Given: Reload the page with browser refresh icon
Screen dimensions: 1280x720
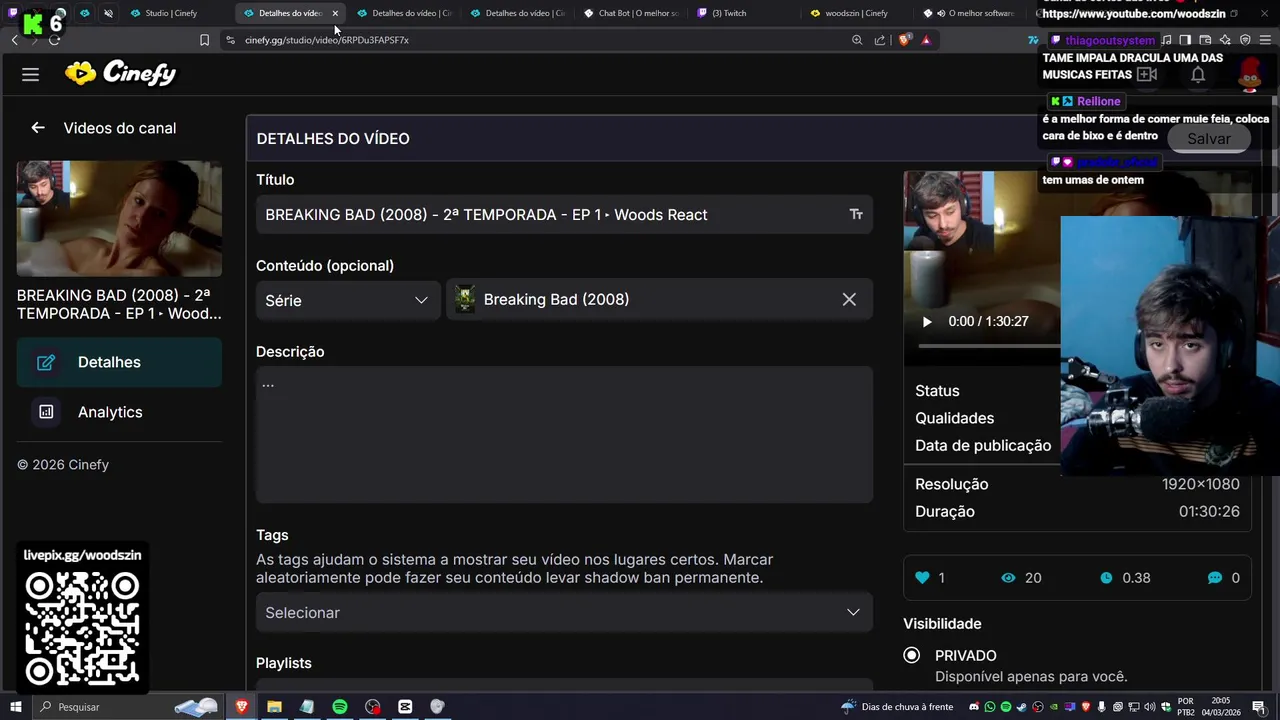Looking at the screenshot, I should click(x=54, y=40).
